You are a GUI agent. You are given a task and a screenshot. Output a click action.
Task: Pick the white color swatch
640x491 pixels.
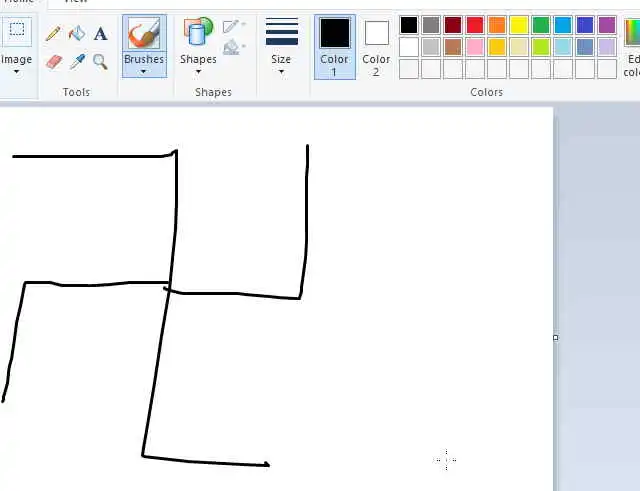pyautogui.click(x=409, y=47)
